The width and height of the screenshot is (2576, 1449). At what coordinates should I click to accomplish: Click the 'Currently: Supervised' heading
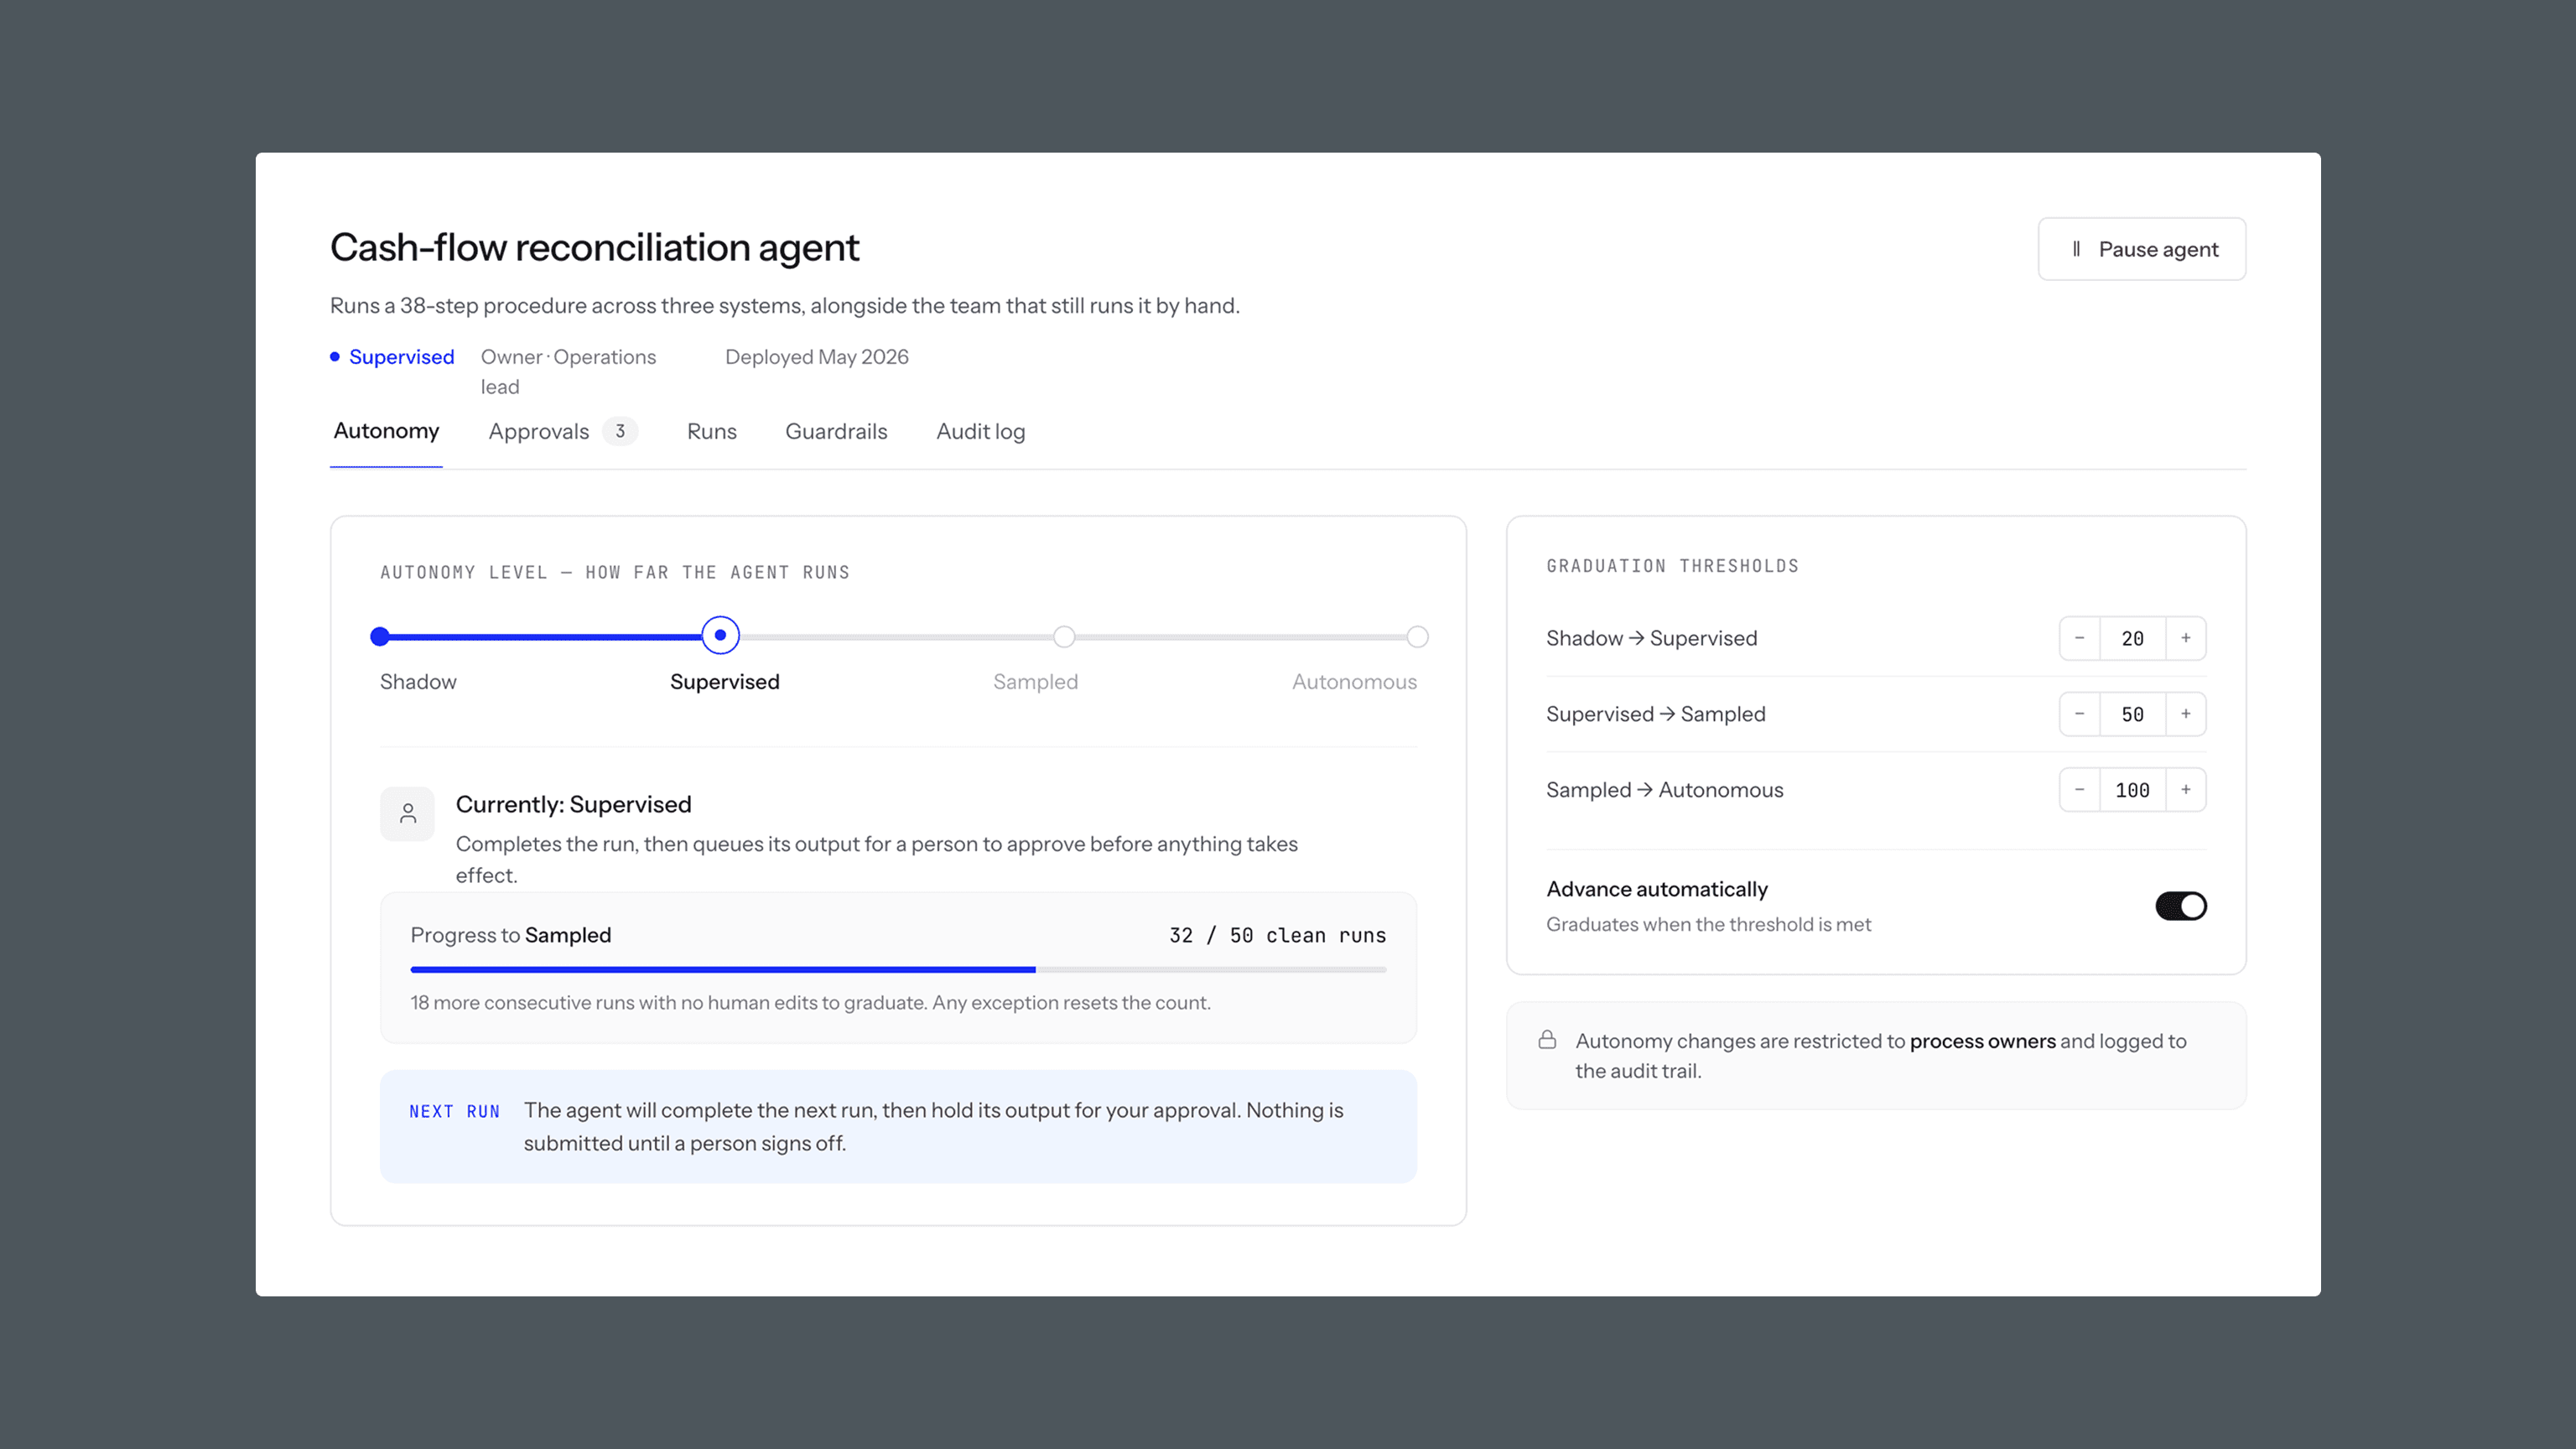click(573, 804)
